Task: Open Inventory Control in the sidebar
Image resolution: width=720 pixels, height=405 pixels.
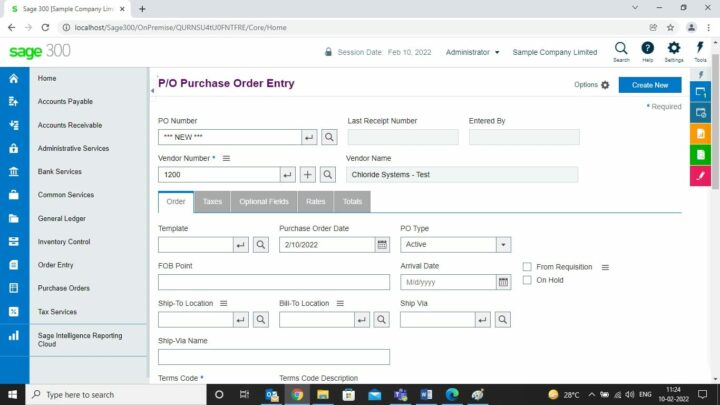Action: tap(64, 242)
